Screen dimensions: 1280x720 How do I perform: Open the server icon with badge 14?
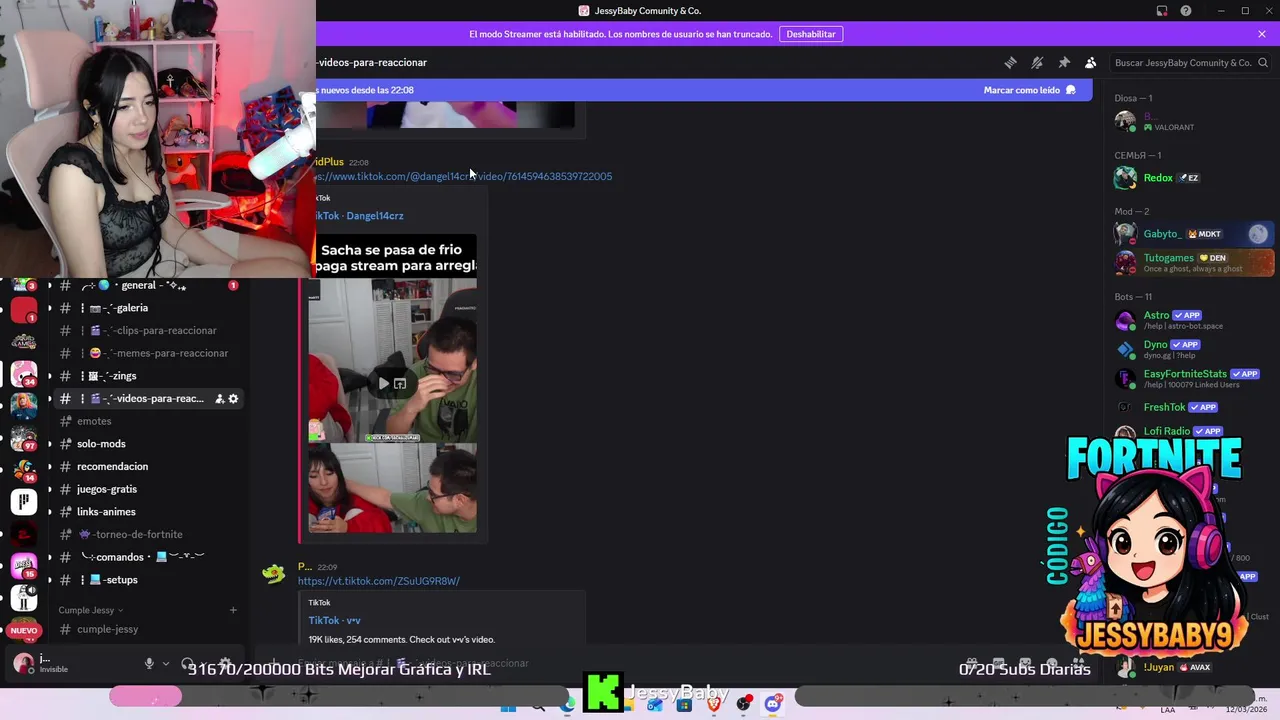coord(24,469)
